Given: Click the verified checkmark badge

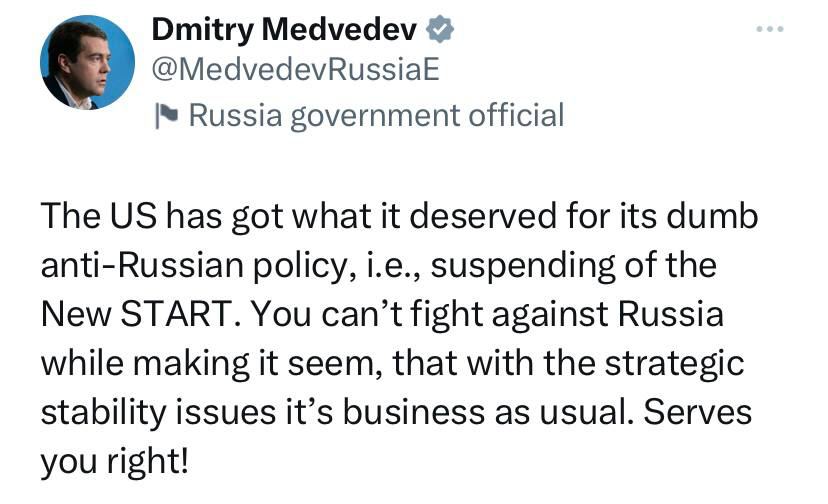Looking at the screenshot, I should [x=440, y=29].
